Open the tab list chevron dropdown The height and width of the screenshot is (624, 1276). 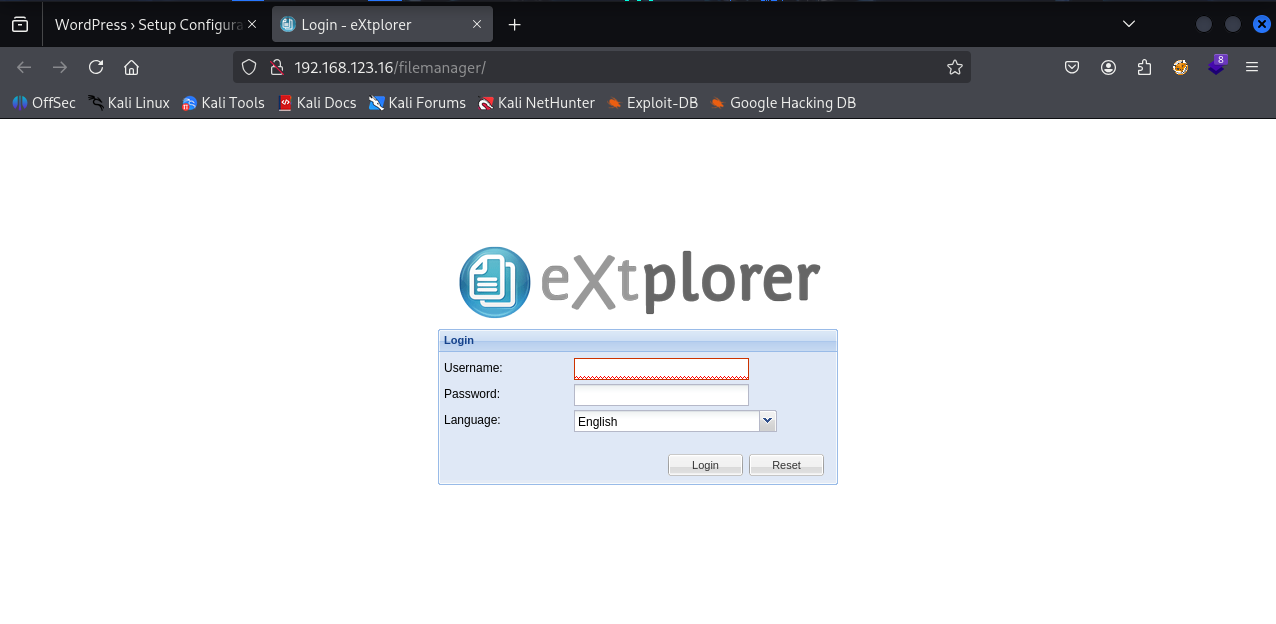pyautogui.click(x=1129, y=24)
